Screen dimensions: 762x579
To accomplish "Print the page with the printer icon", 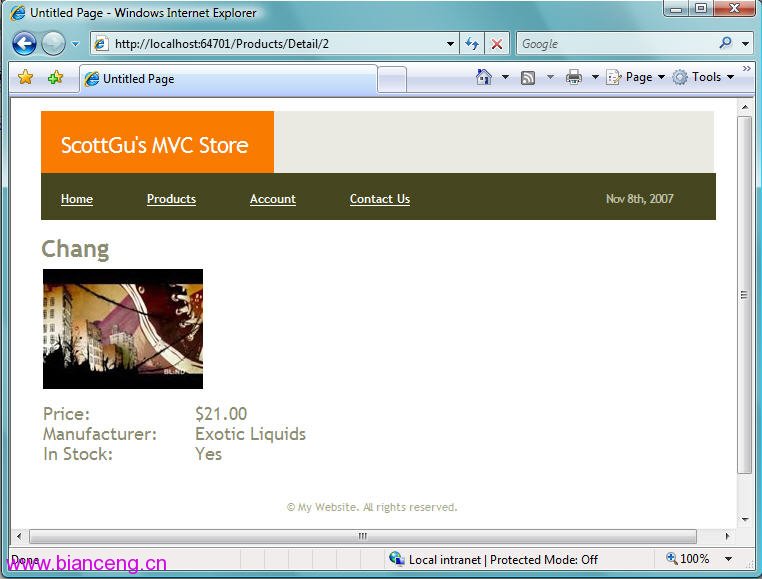I will click(574, 77).
